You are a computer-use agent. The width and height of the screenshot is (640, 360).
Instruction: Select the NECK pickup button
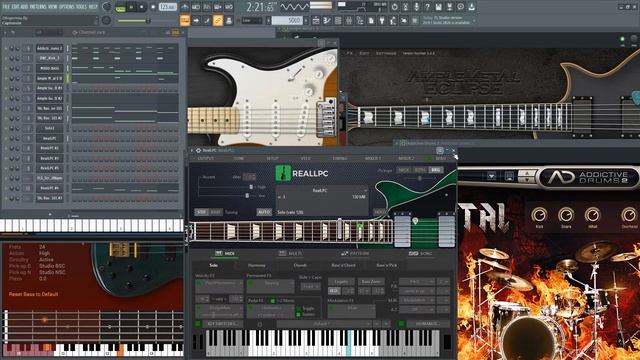tap(404, 170)
